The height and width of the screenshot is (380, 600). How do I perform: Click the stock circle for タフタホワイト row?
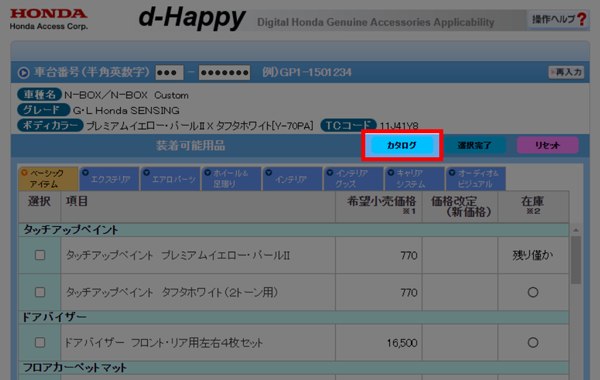pos(533,292)
